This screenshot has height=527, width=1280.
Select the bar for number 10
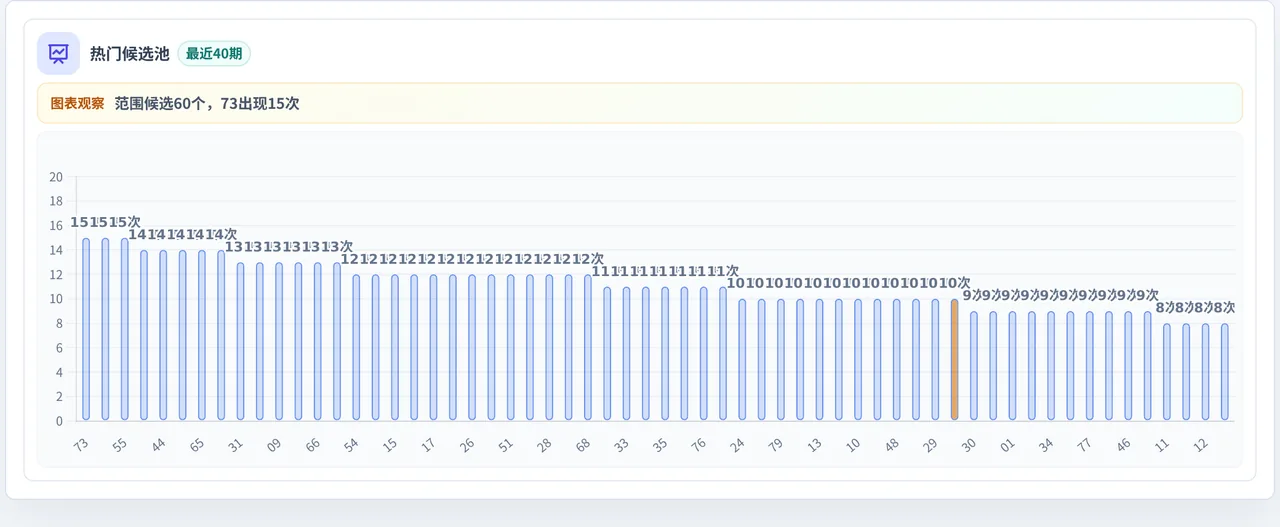[858, 360]
